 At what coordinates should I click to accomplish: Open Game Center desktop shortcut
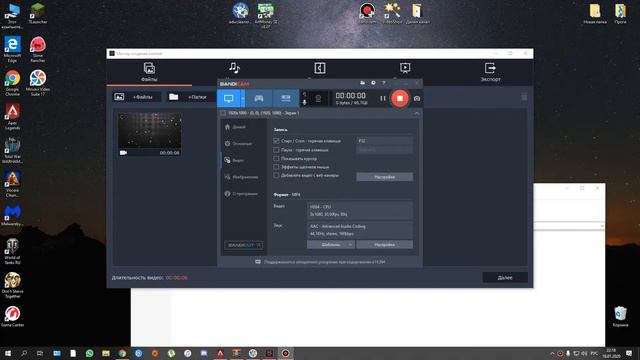point(12,316)
